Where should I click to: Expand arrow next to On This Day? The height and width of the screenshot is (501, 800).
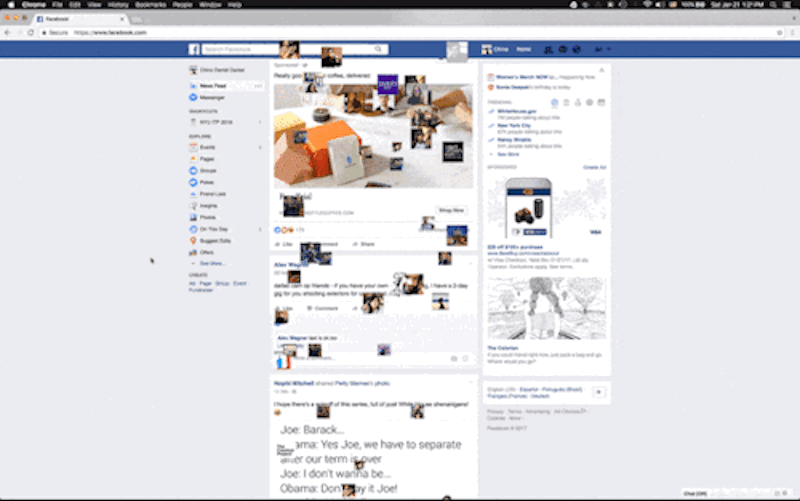260,230
